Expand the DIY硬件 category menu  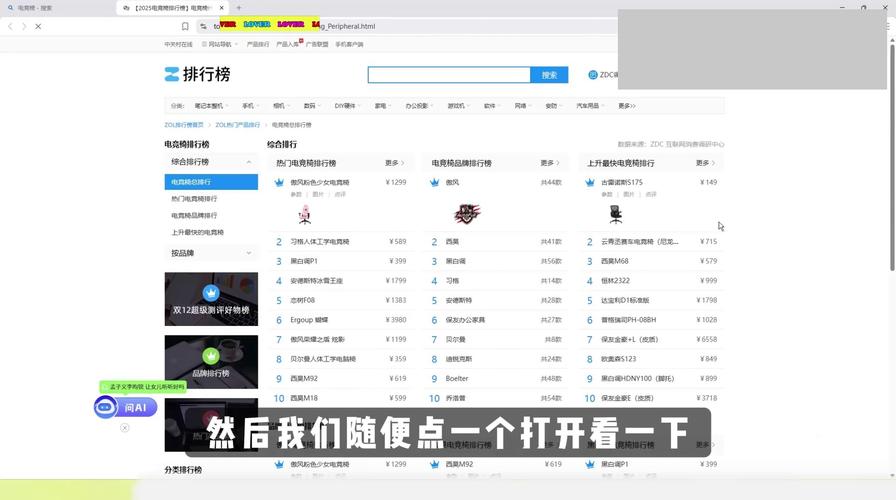tap(347, 106)
